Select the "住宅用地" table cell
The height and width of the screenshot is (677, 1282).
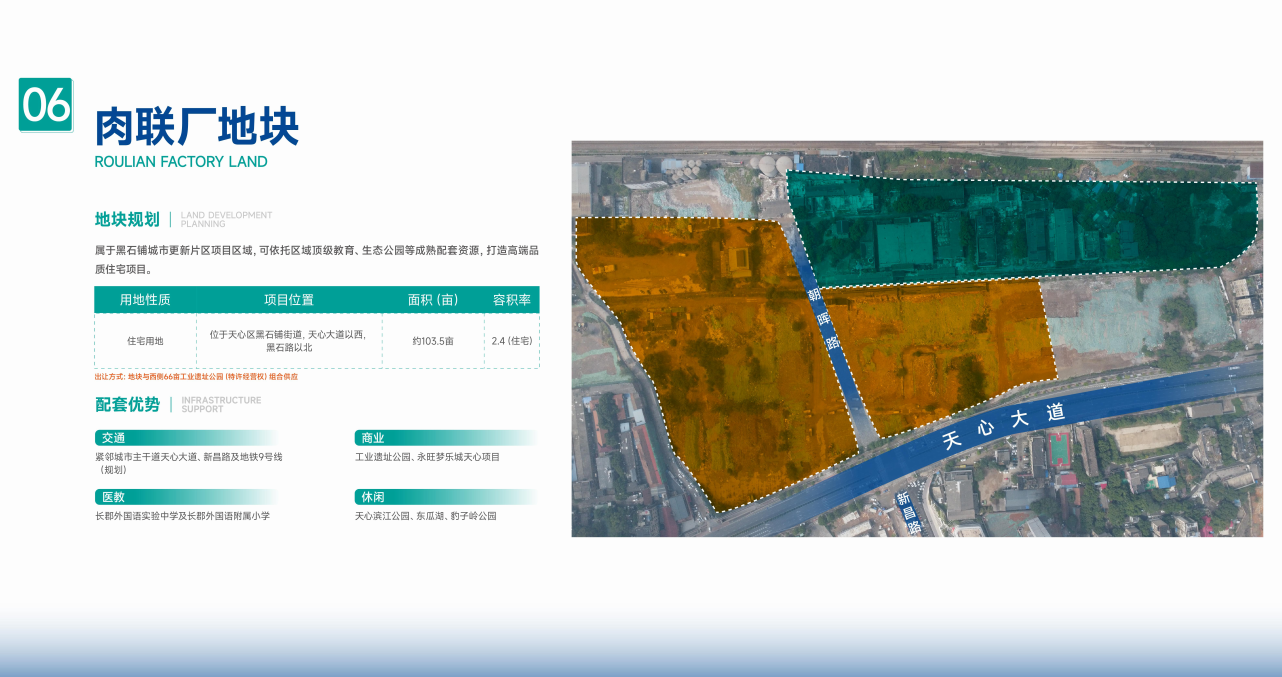pyautogui.click(x=145, y=341)
